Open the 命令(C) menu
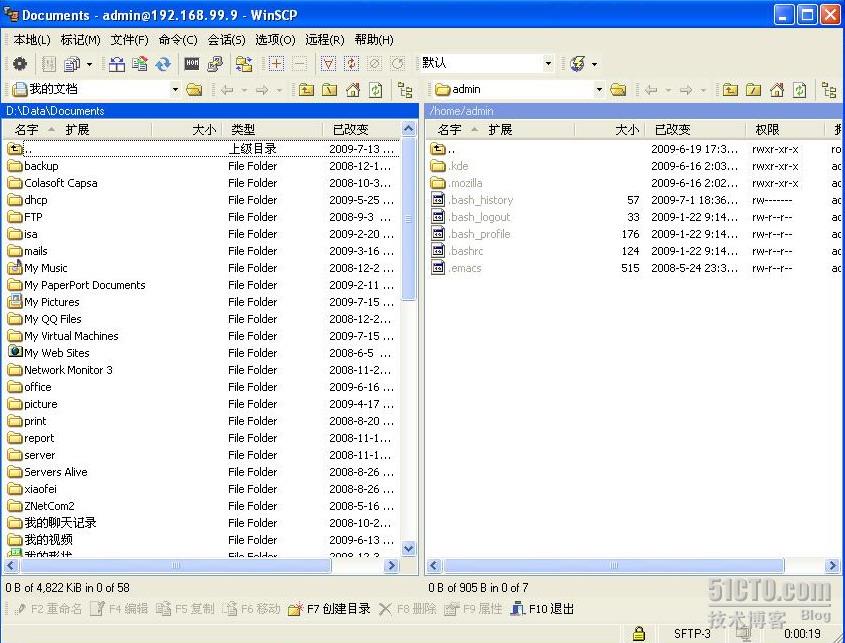 click(x=178, y=40)
